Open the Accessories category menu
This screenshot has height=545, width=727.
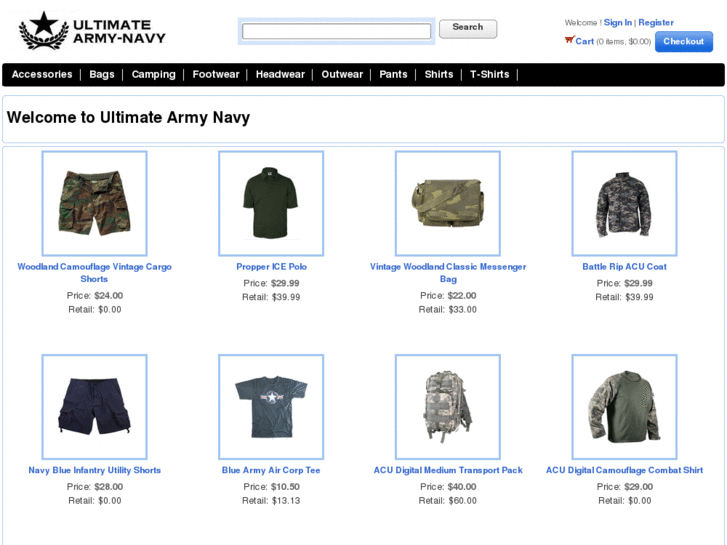click(42, 74)
